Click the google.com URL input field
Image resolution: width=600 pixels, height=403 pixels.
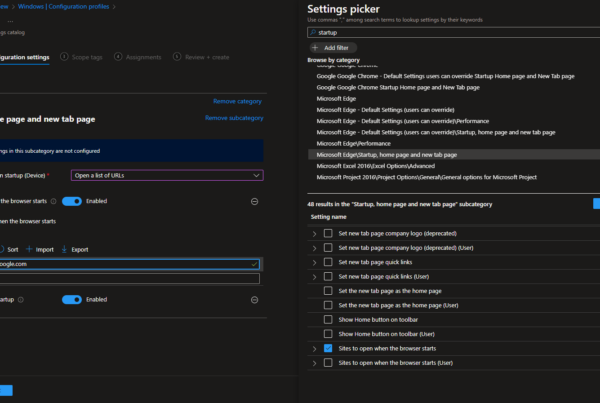pos(129,264)
